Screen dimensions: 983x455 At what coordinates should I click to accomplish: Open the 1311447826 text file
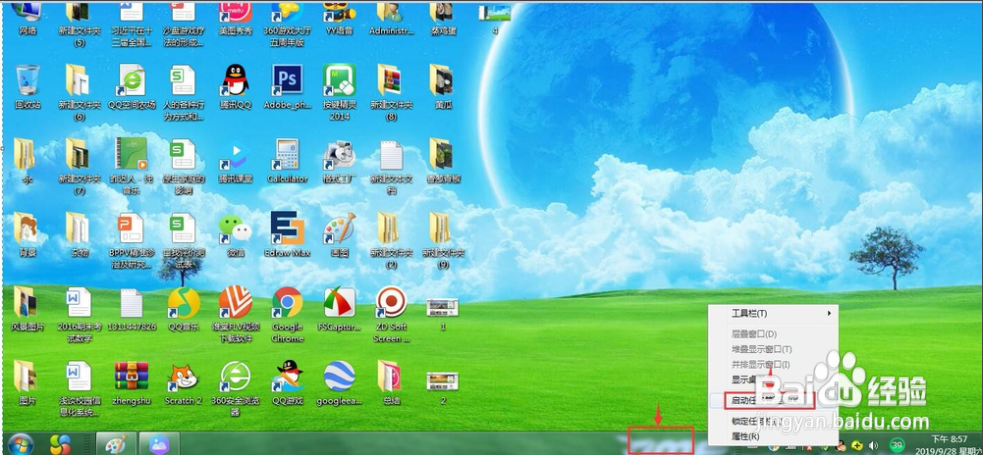(x=132, y=309)
